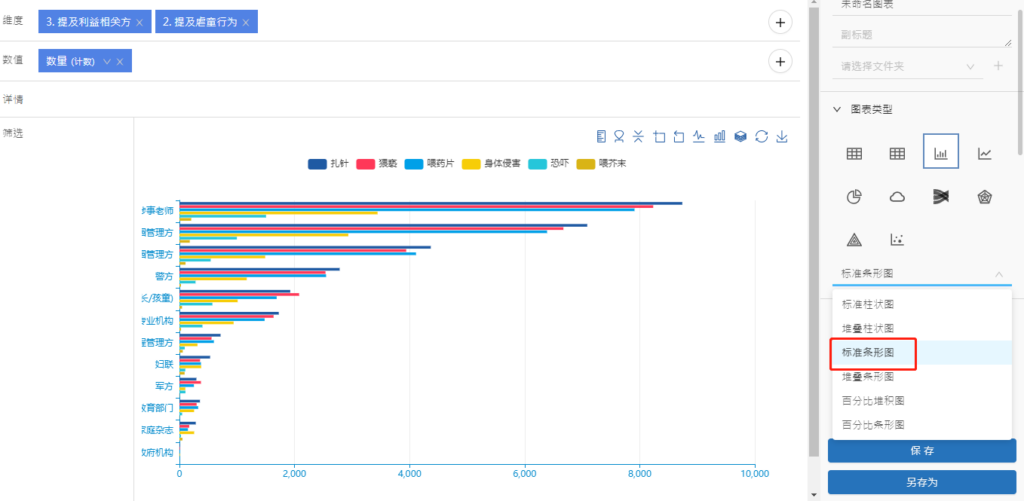Click the 副标题 subtitle input field

pos(921,34)
